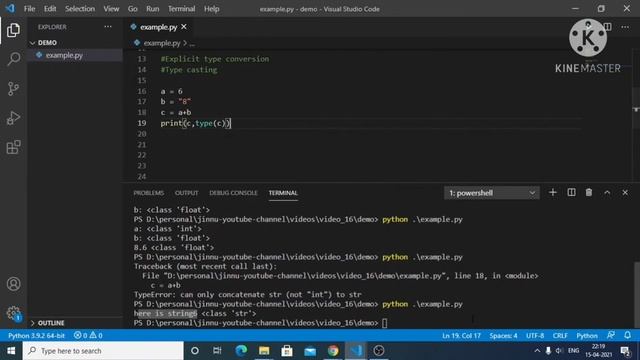Switch to the PROBLEMS panel tab
The width and height of the screenshot is (640, 360).
tap(149, 193)
